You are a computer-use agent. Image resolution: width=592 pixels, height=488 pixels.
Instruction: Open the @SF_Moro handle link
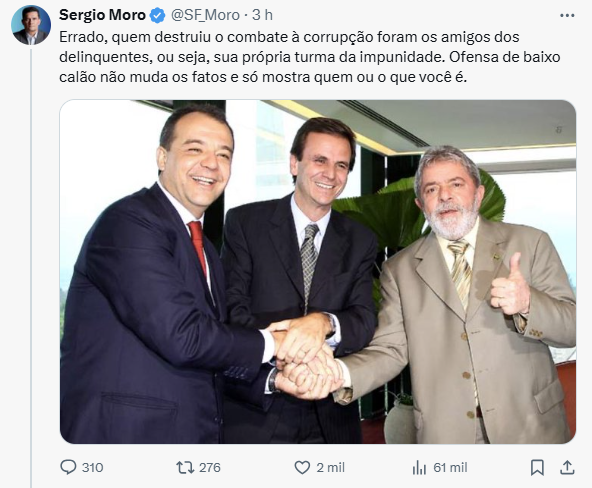tap(205, 15)
